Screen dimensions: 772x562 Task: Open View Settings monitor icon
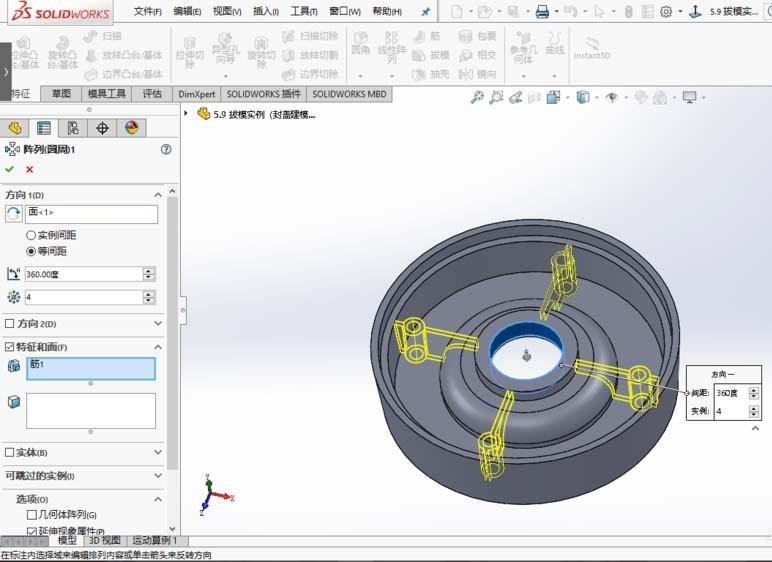[x=689, y=98]
